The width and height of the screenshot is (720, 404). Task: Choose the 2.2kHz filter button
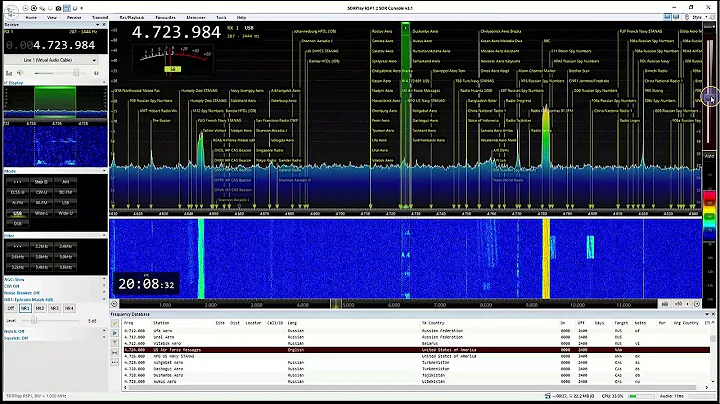click(41, 246)
